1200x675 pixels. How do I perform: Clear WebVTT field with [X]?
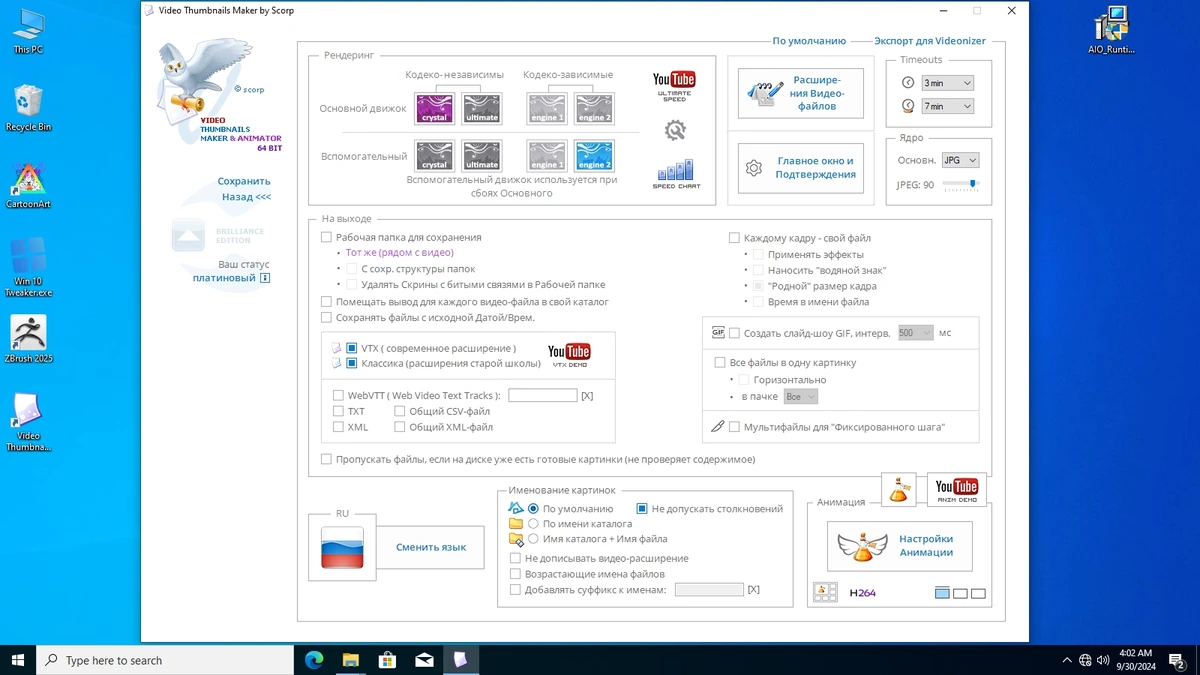click(x=587, y=396)
